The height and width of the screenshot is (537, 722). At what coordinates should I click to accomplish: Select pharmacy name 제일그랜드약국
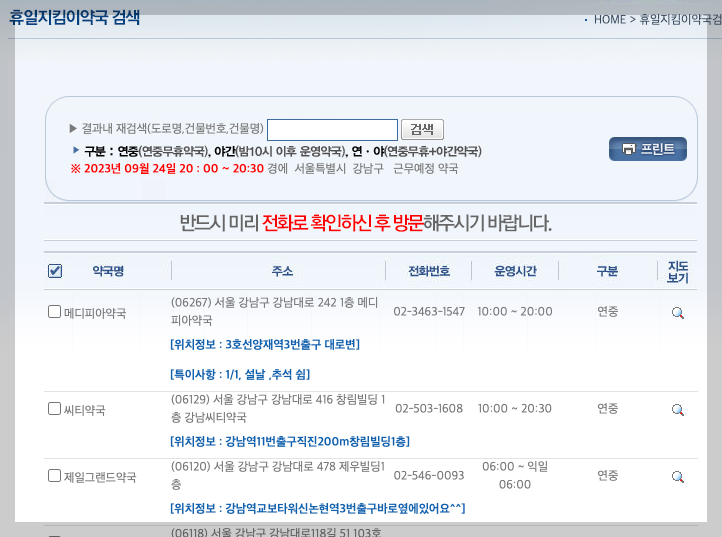pos(100,477)
